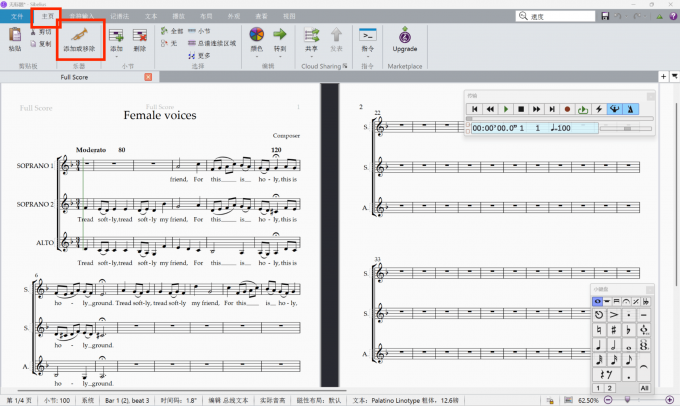Open the Note Input ribbon tab
Screen dimensions: 680x406
pyautogui.click(x=82, y=16)
